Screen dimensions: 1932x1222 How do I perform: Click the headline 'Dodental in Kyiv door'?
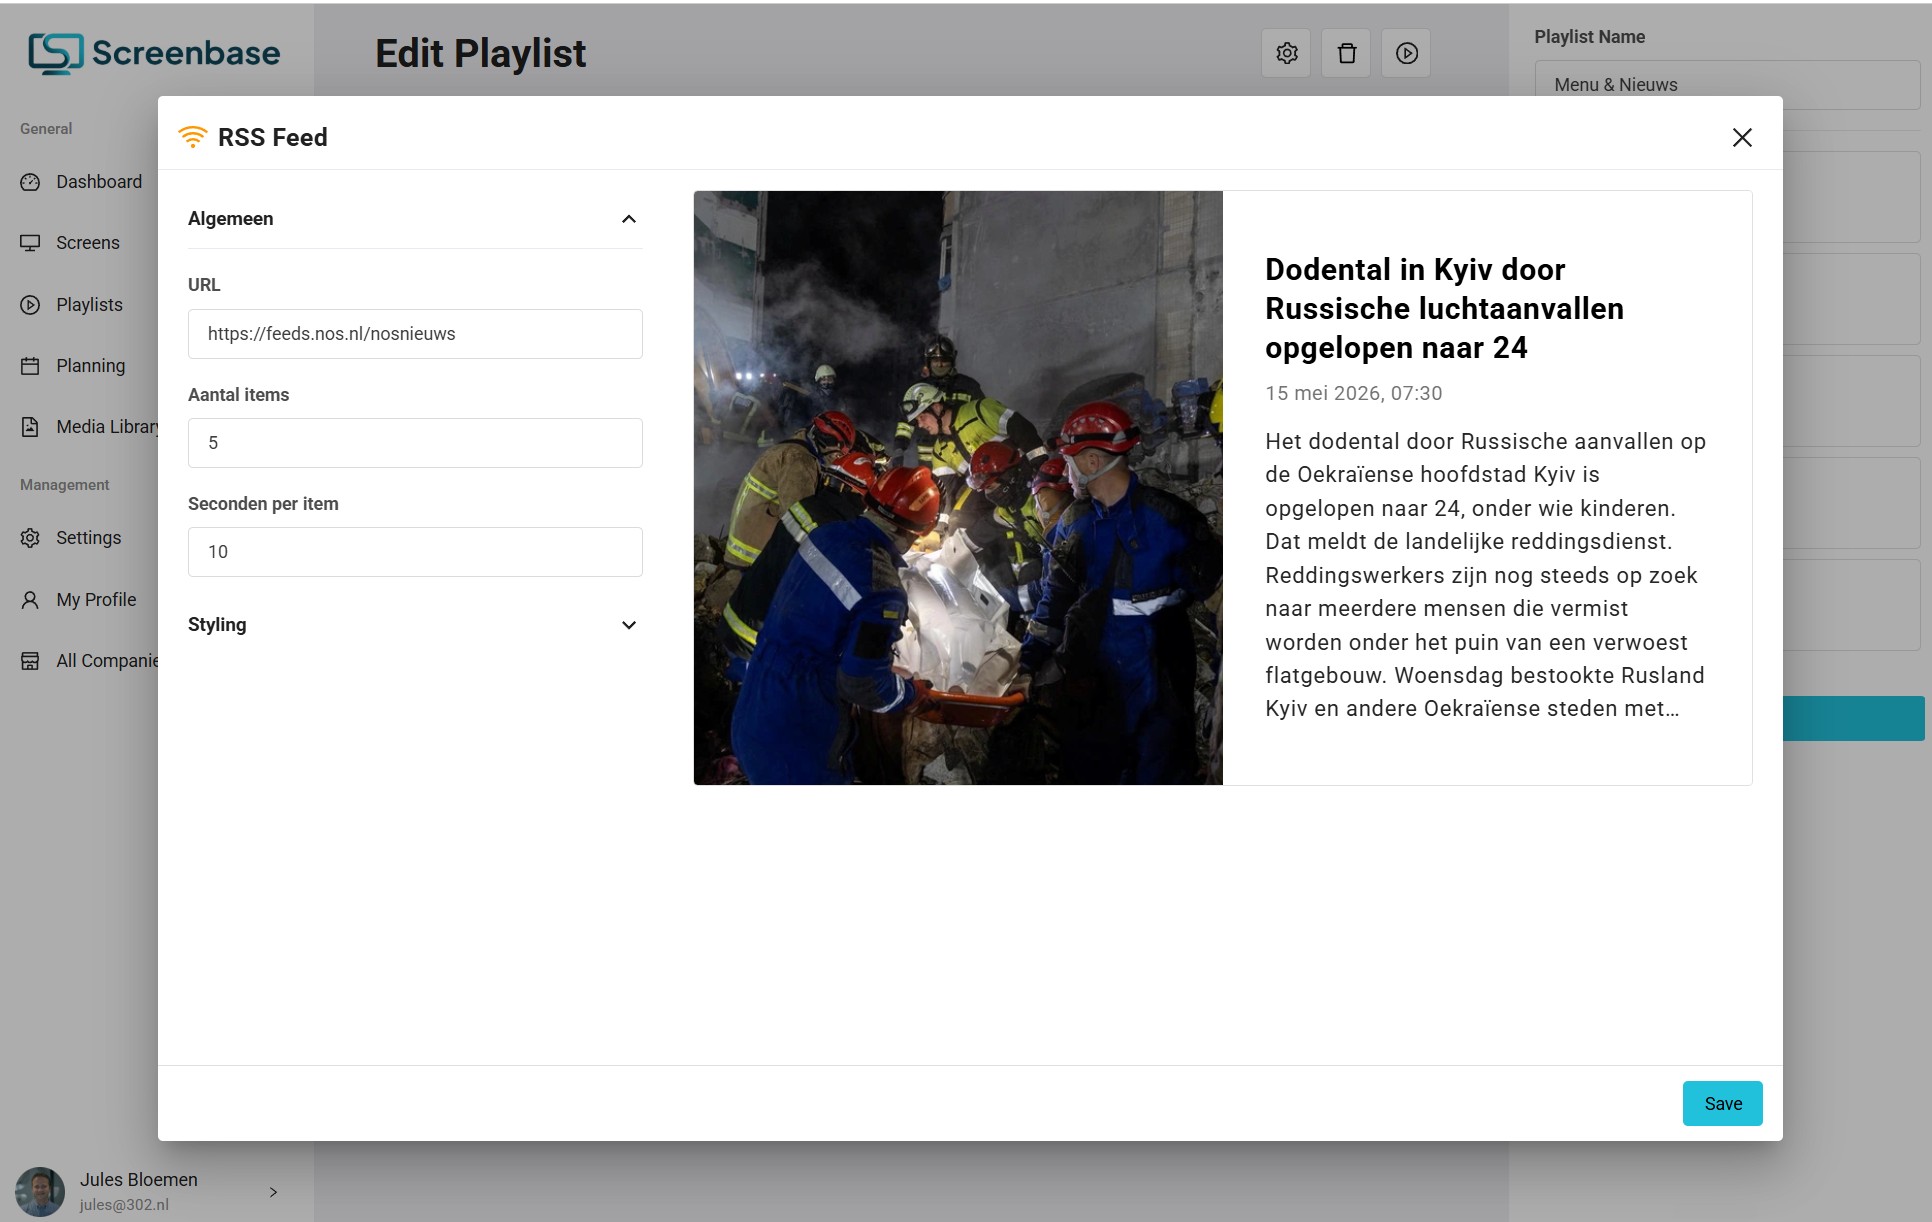(x=1415, y=270)
